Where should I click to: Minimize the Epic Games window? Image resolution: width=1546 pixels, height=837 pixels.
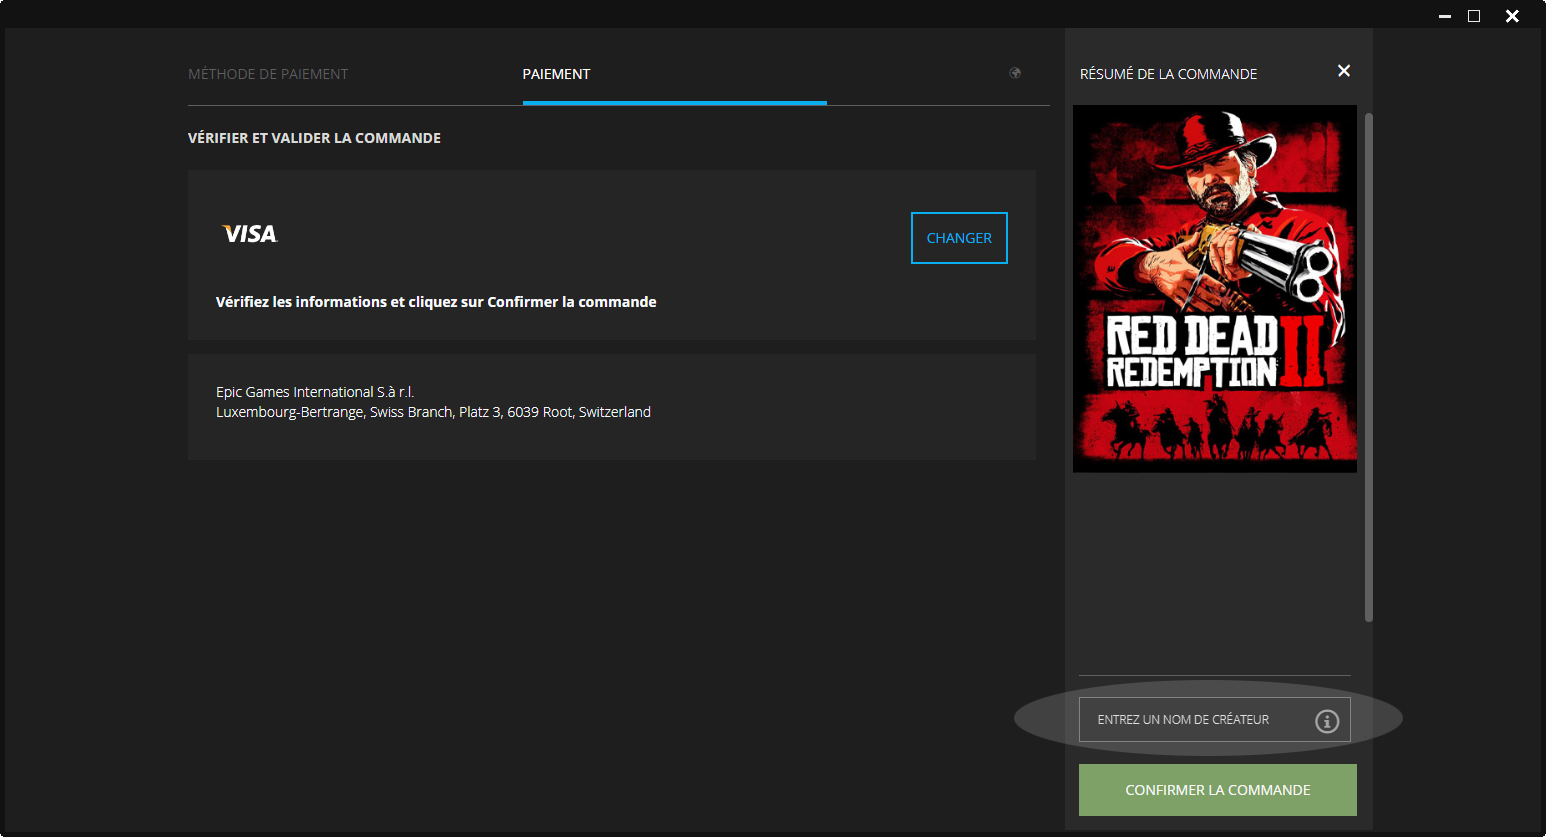tap(1444, 16)
